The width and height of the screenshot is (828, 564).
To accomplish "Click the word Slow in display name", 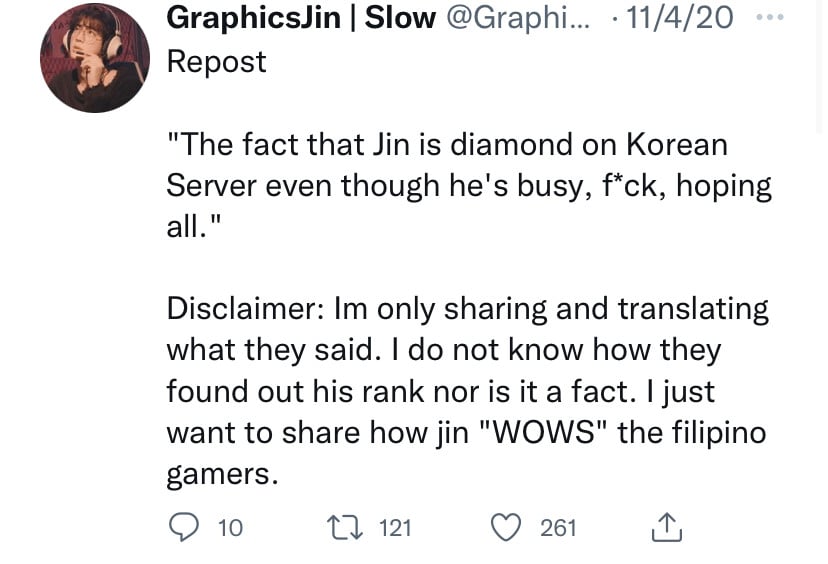I will 400,17.
